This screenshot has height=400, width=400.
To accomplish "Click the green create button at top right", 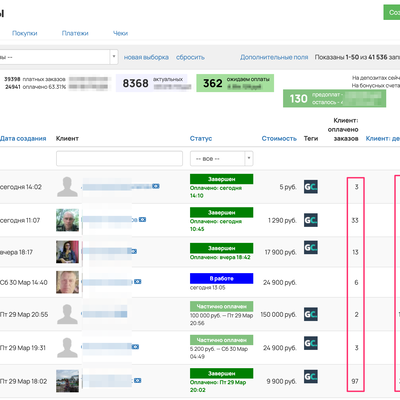I will (x=392, y=12).
